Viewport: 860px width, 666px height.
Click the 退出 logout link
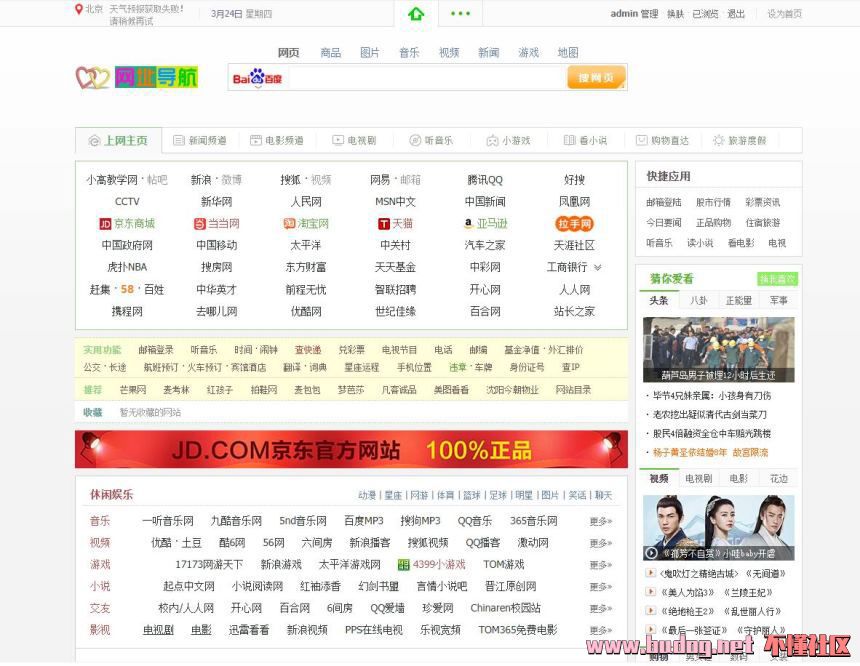(736, 14)
